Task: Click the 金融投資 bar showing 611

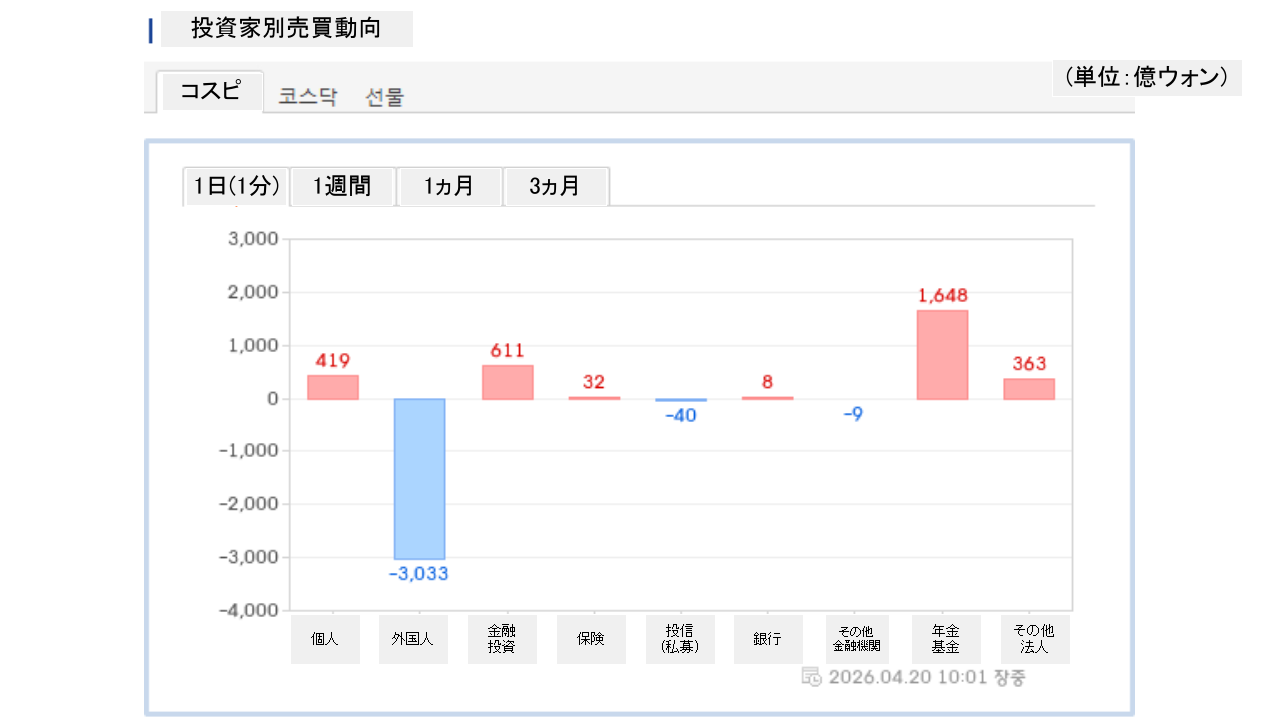Action: coord(507,382)
